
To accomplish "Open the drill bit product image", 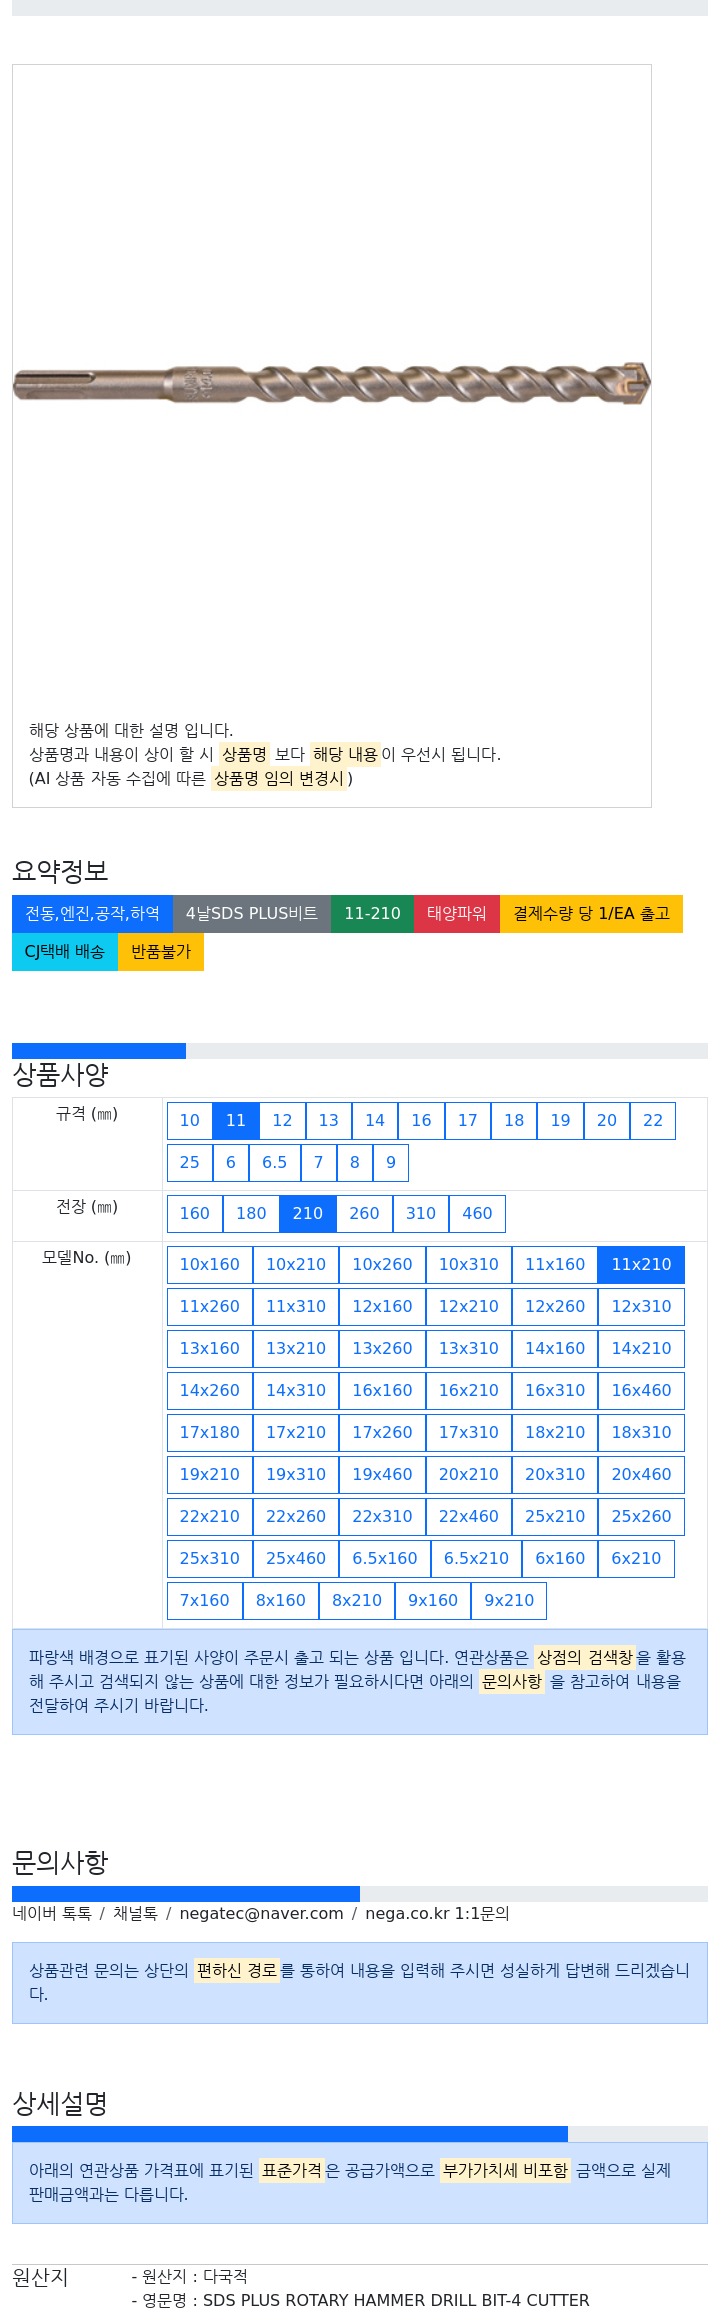I will [x=331, y=383].
